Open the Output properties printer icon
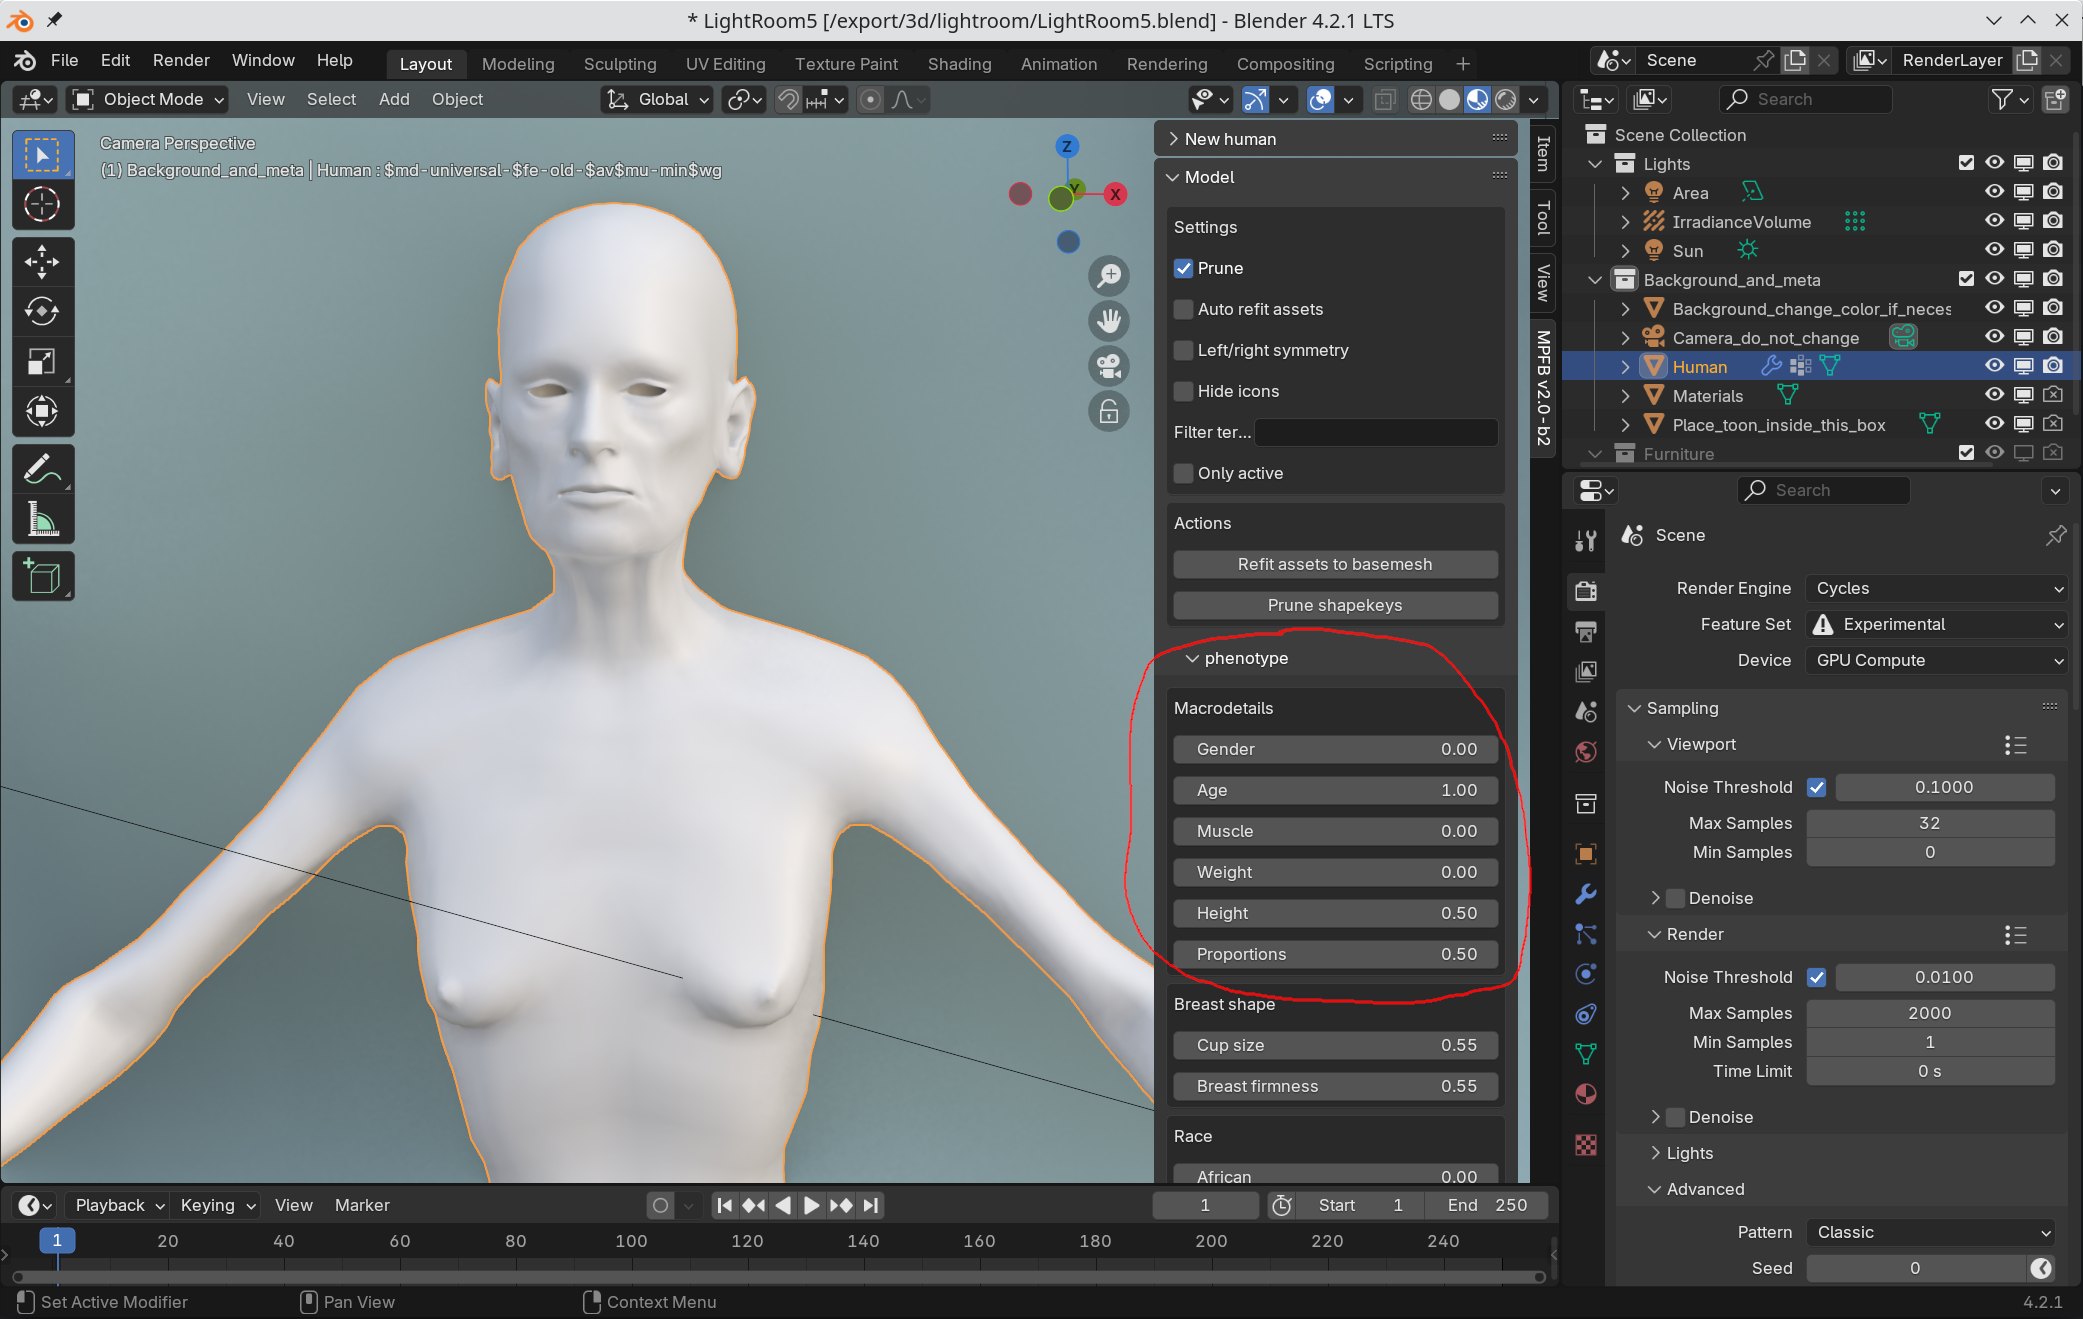The width and height of the screenshot is (2083, 1319). 1586,631
